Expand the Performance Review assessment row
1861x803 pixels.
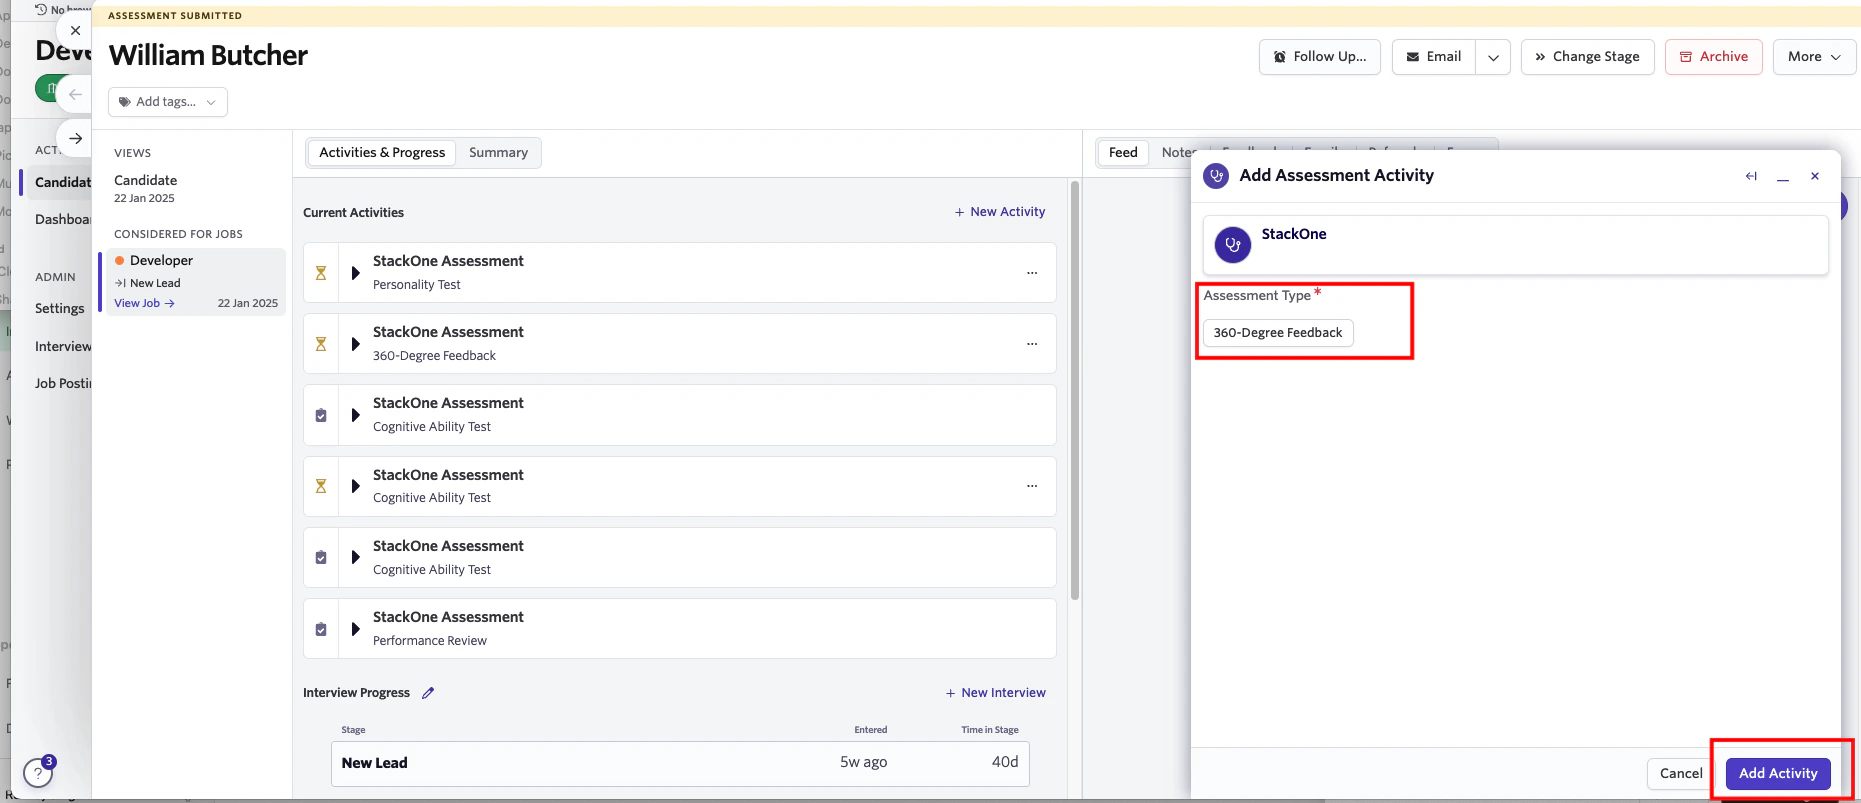click(355, 629)
